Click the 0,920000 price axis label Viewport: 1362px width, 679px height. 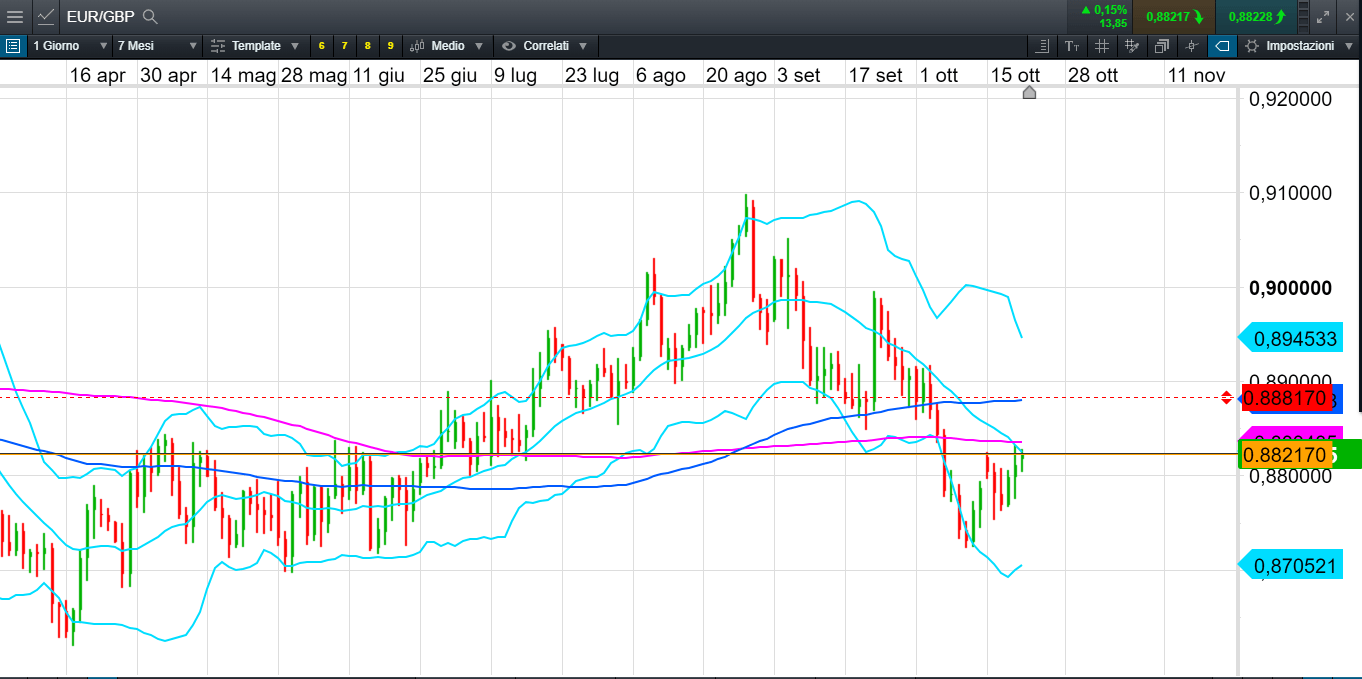point(1291,99)
